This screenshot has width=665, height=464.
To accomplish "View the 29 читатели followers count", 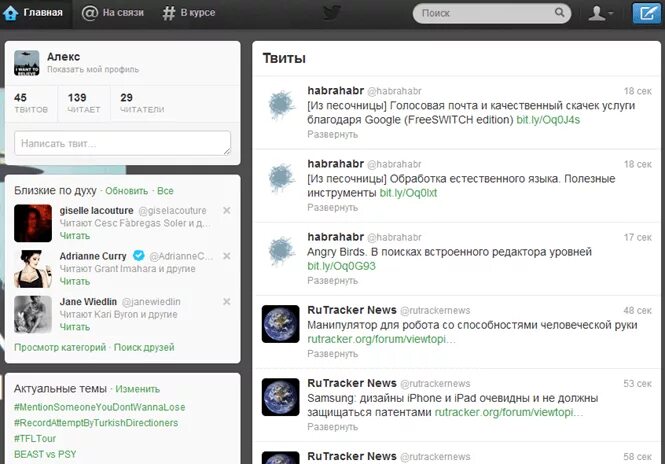I will [142, 103].
